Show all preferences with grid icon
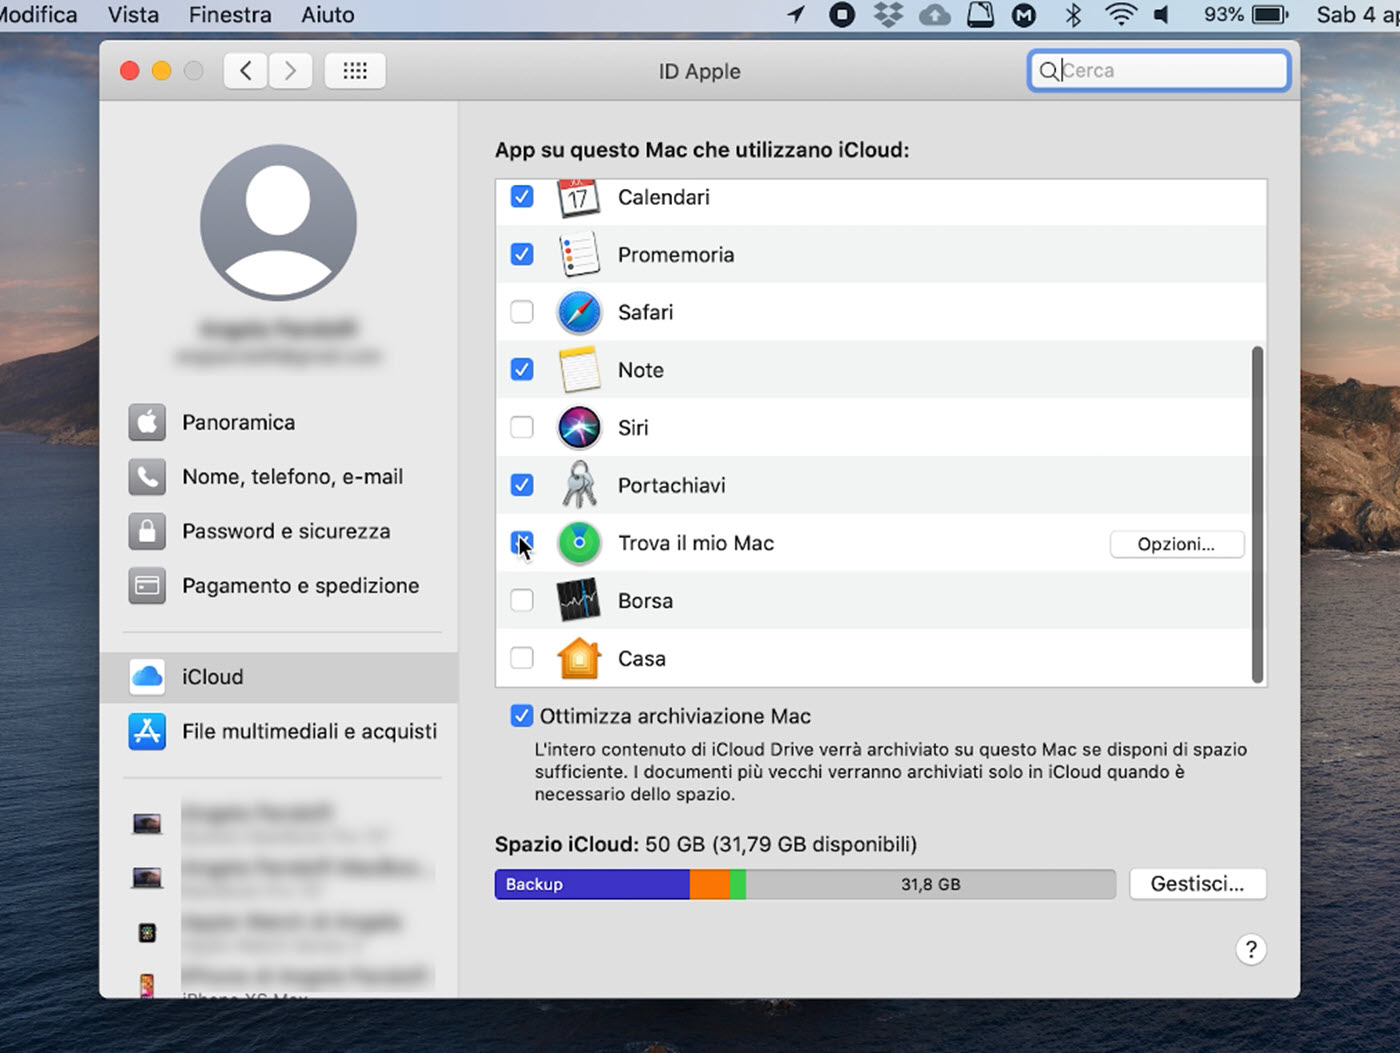 [355, 71]
